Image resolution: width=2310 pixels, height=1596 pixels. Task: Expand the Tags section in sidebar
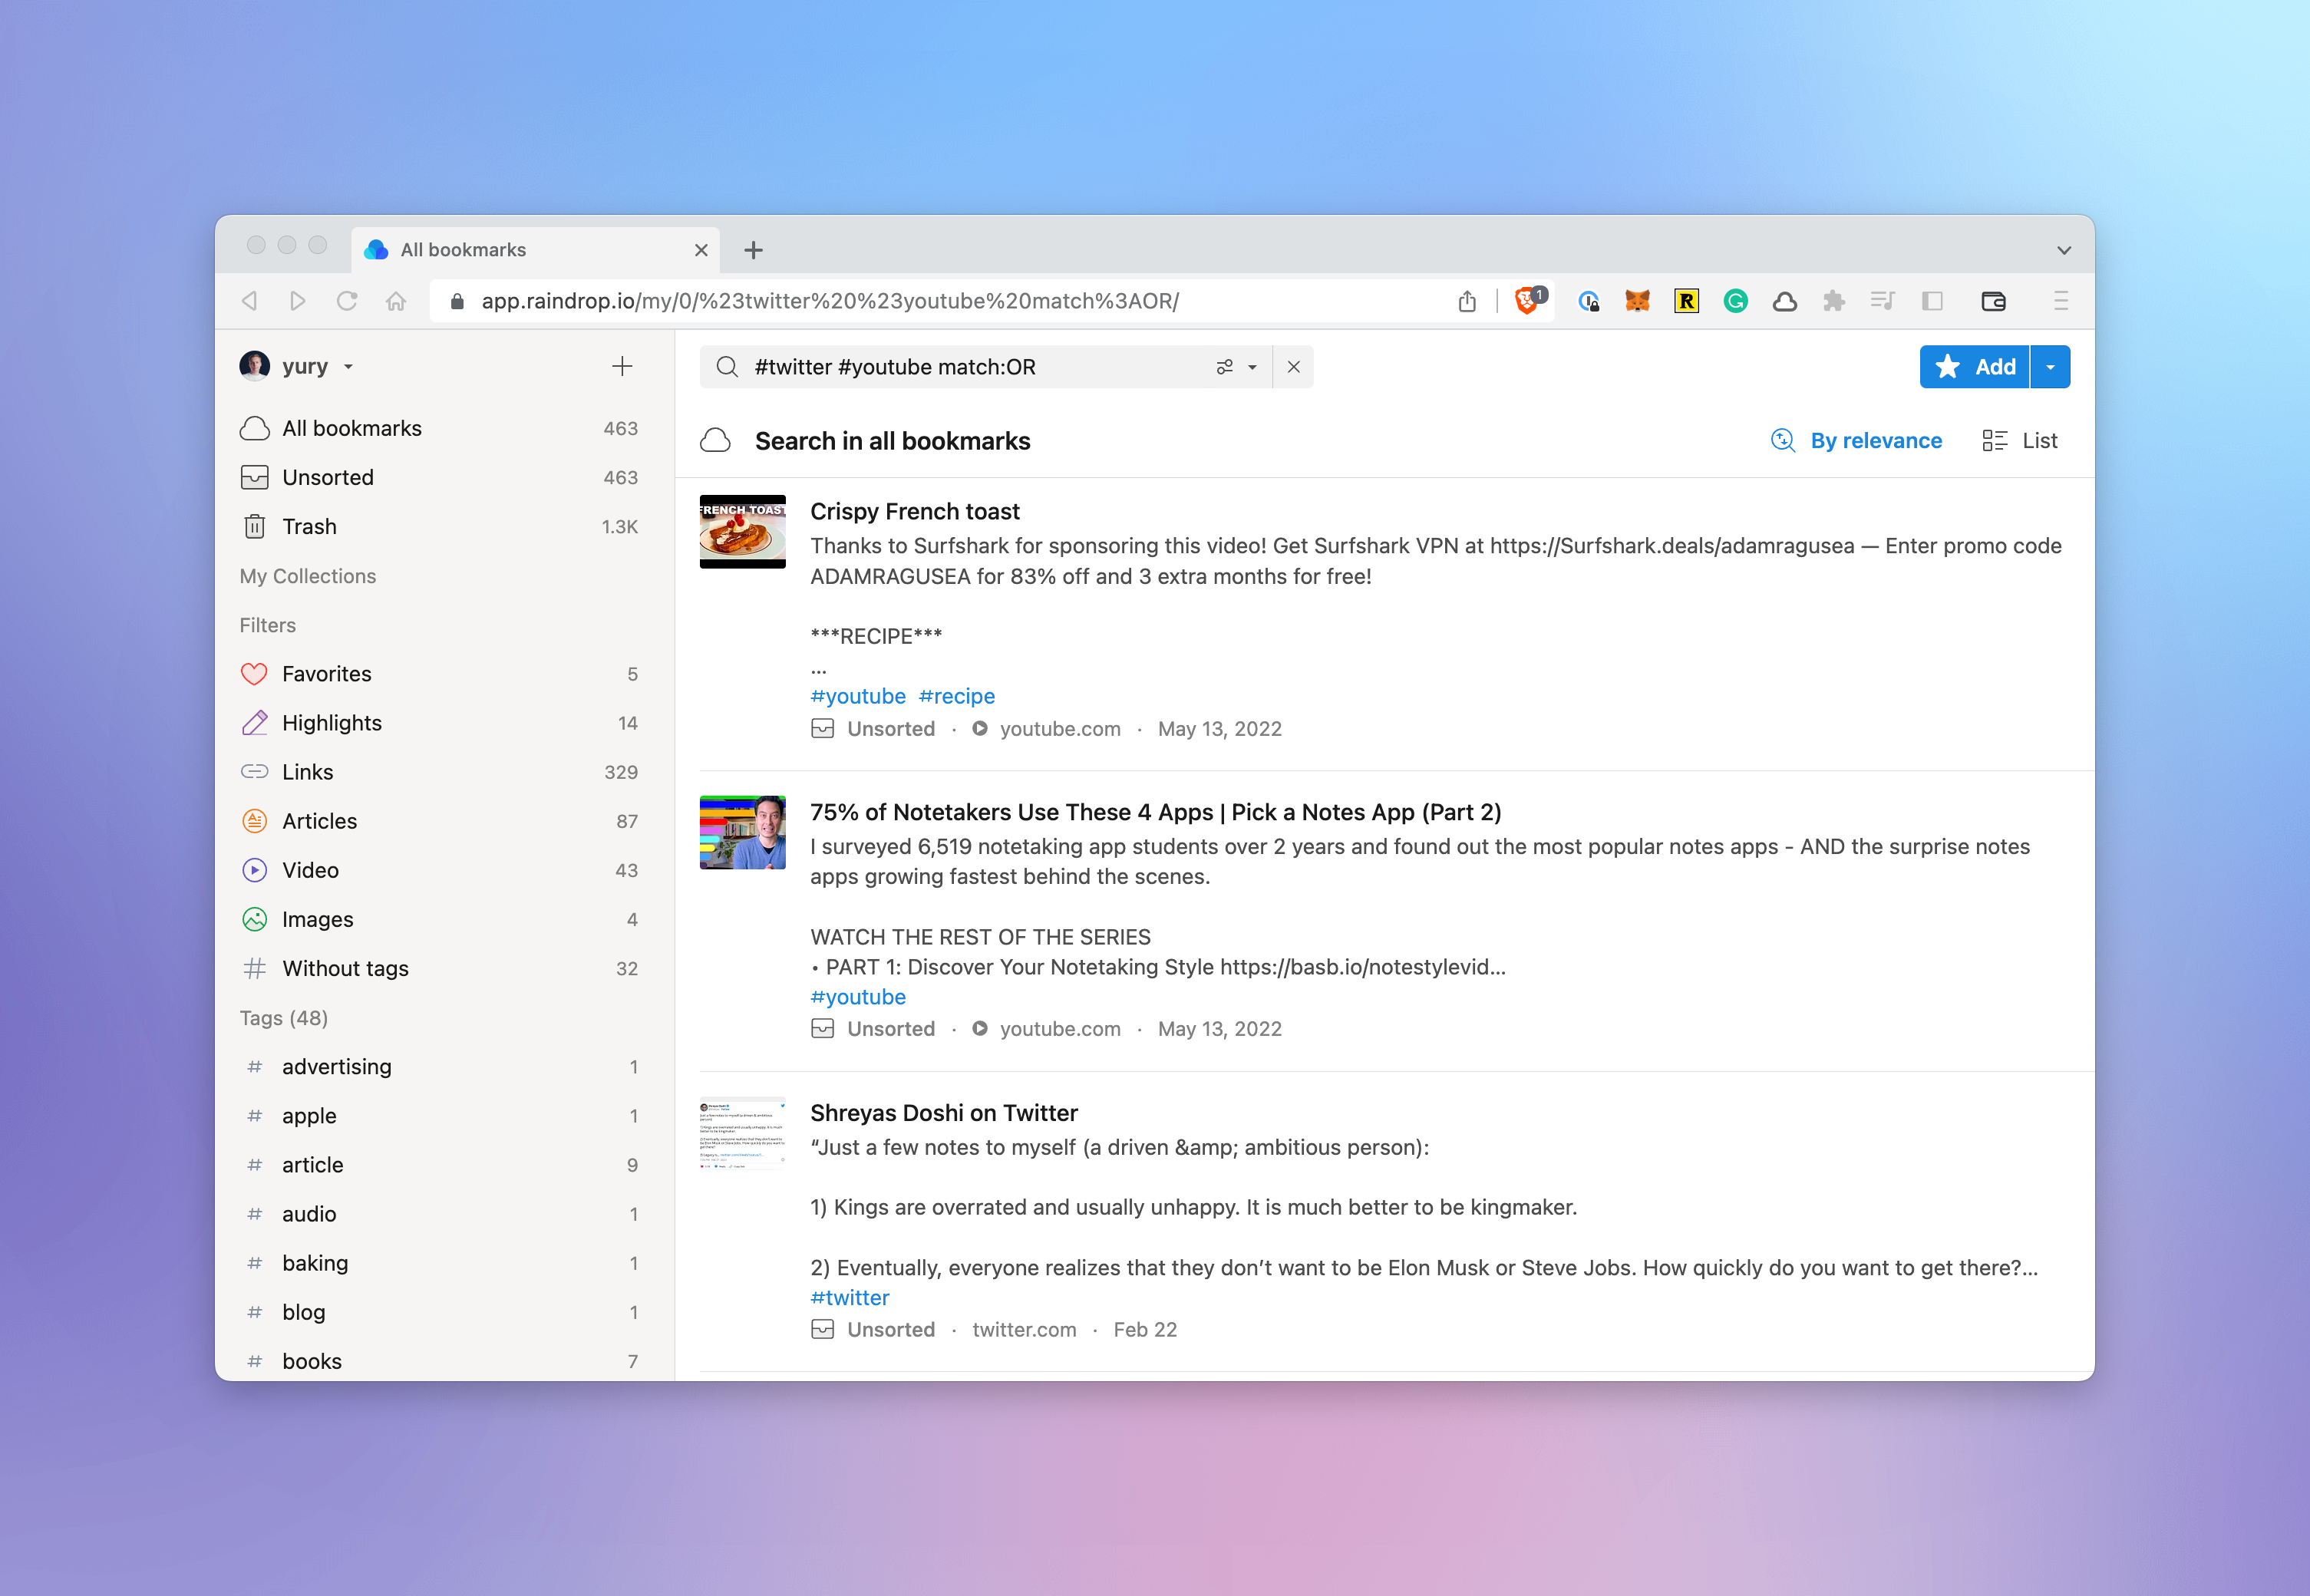(x=286, y=1018)
